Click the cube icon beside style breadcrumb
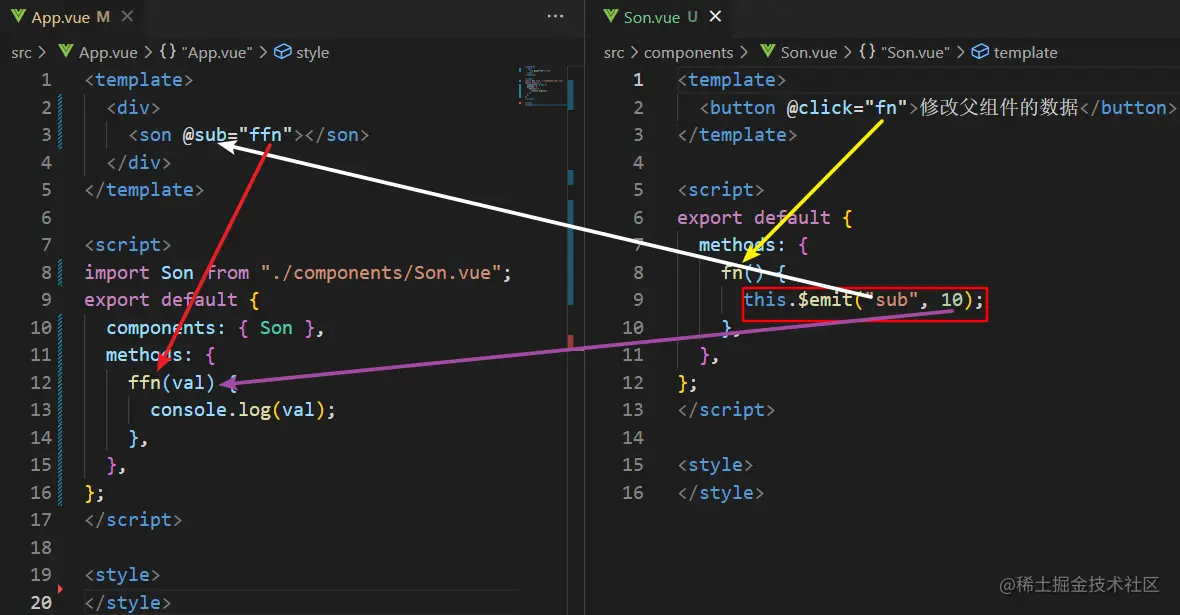1180x615 pixels. pyautogui.click(x=282, y=51)
